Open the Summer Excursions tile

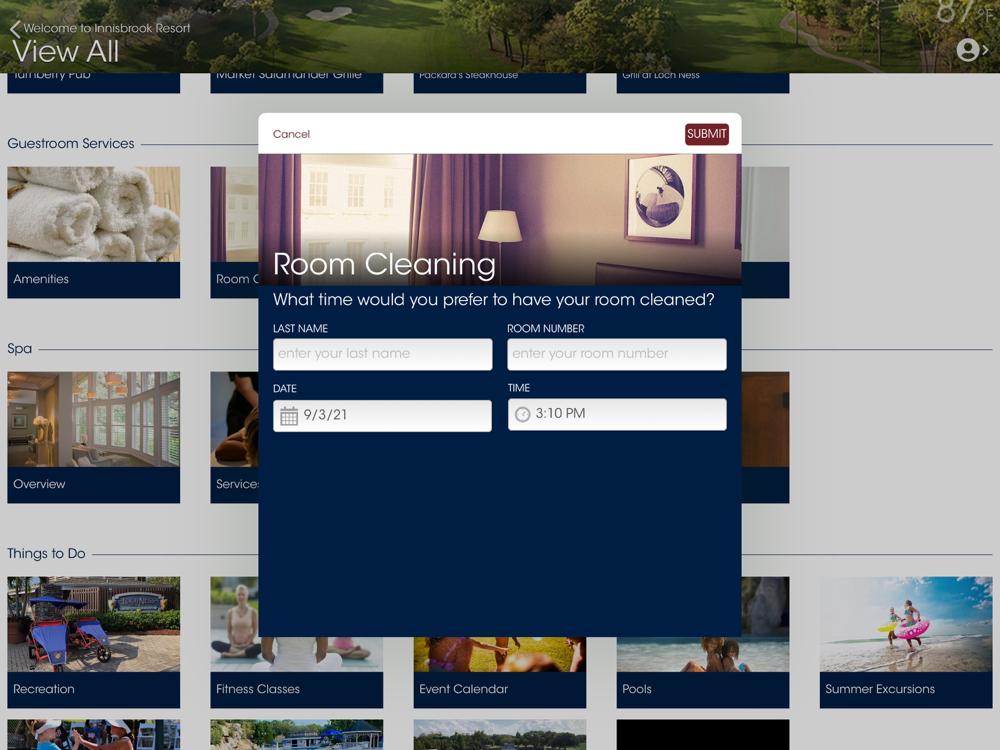click(906, 642)
